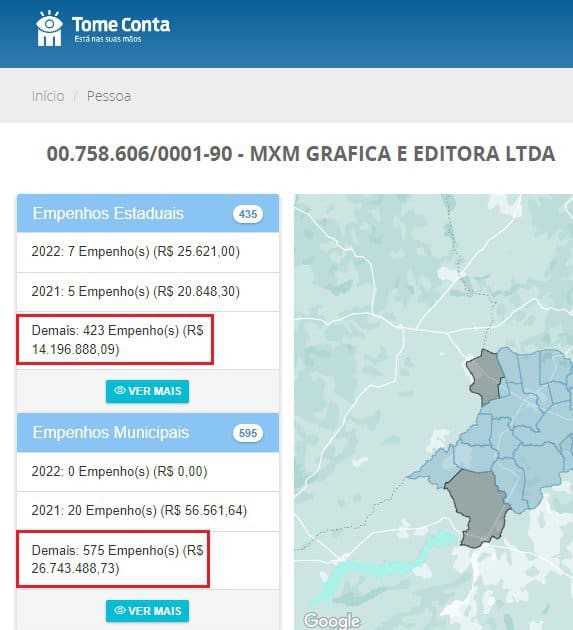
Task: Click the 595 badge on Empenhos Municipais
Action: (248, 433)
